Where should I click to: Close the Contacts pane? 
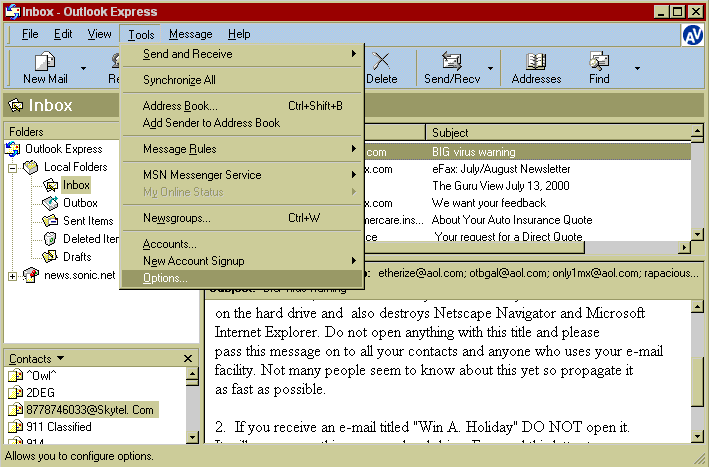188,359
